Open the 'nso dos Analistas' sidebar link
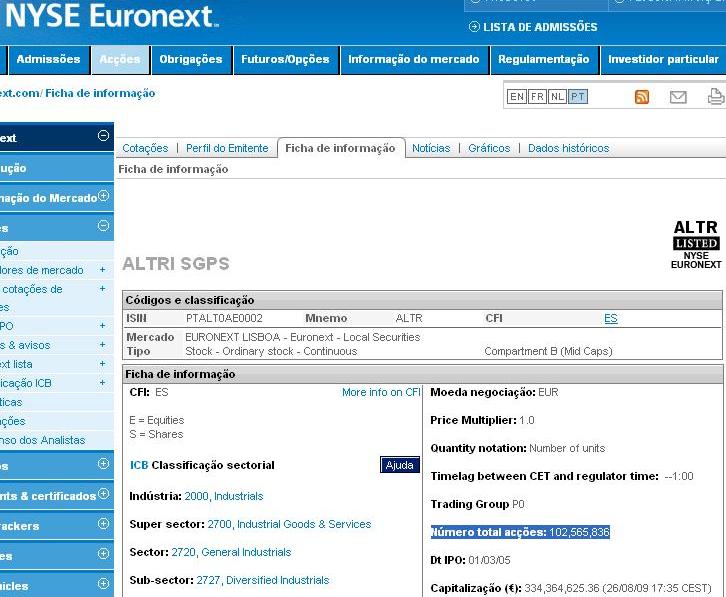The width and height of the screenshot is (726, 597). [x=43, y=440]
